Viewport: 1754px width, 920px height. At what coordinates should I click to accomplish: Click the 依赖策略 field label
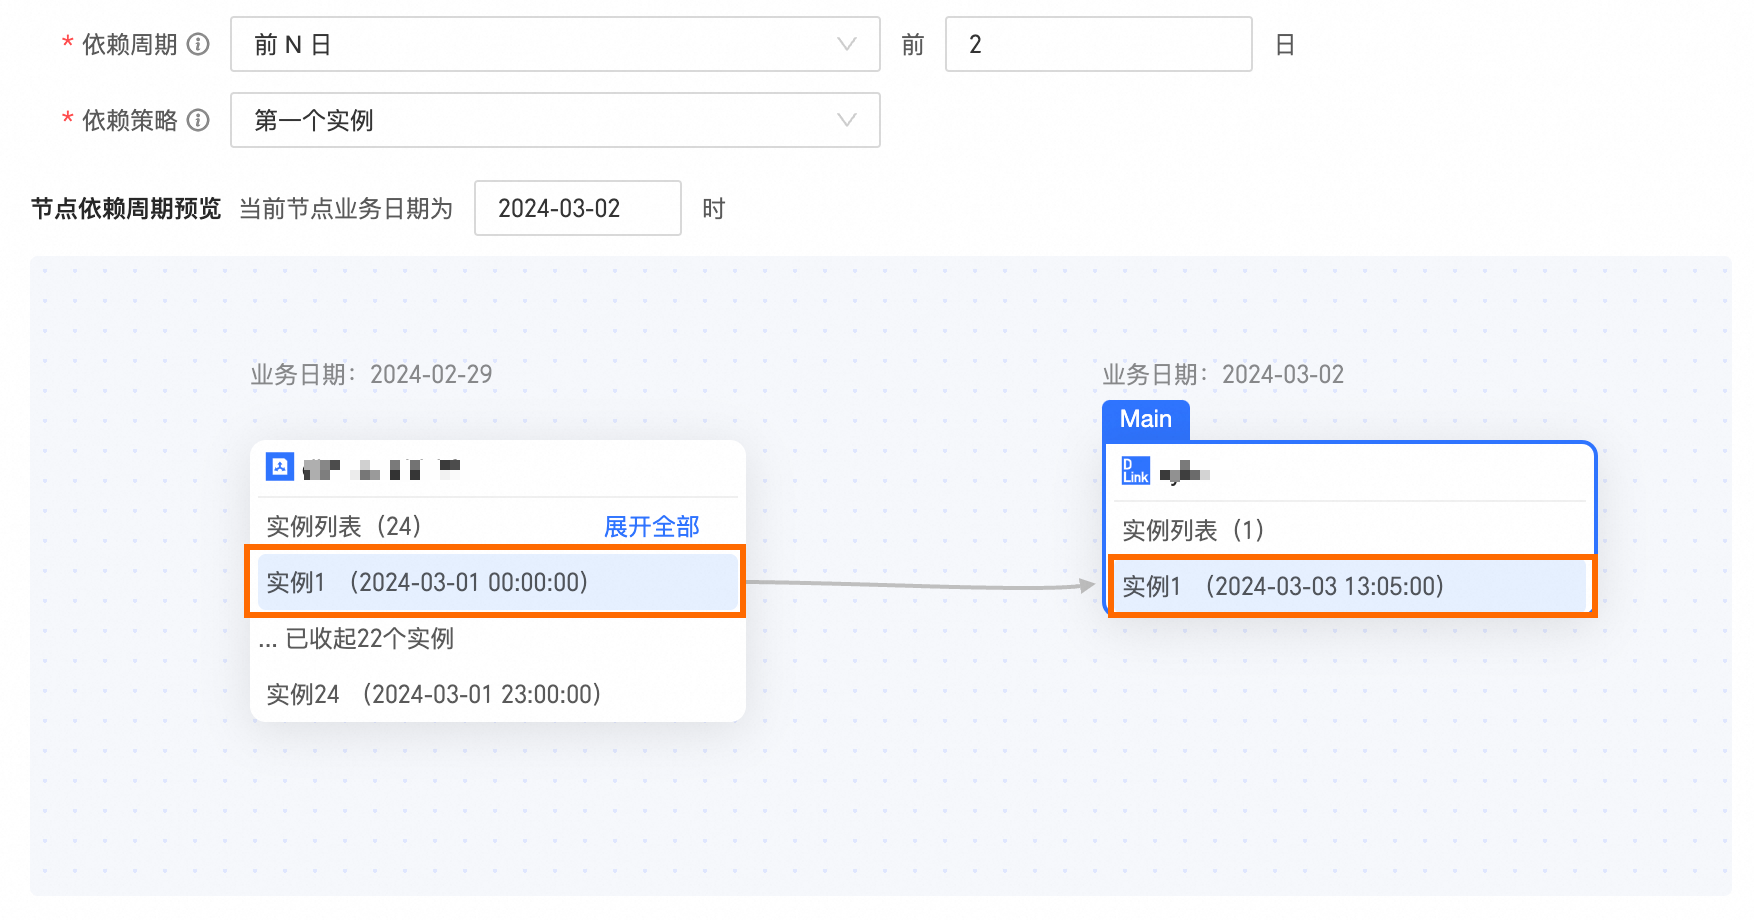[130, 120]
